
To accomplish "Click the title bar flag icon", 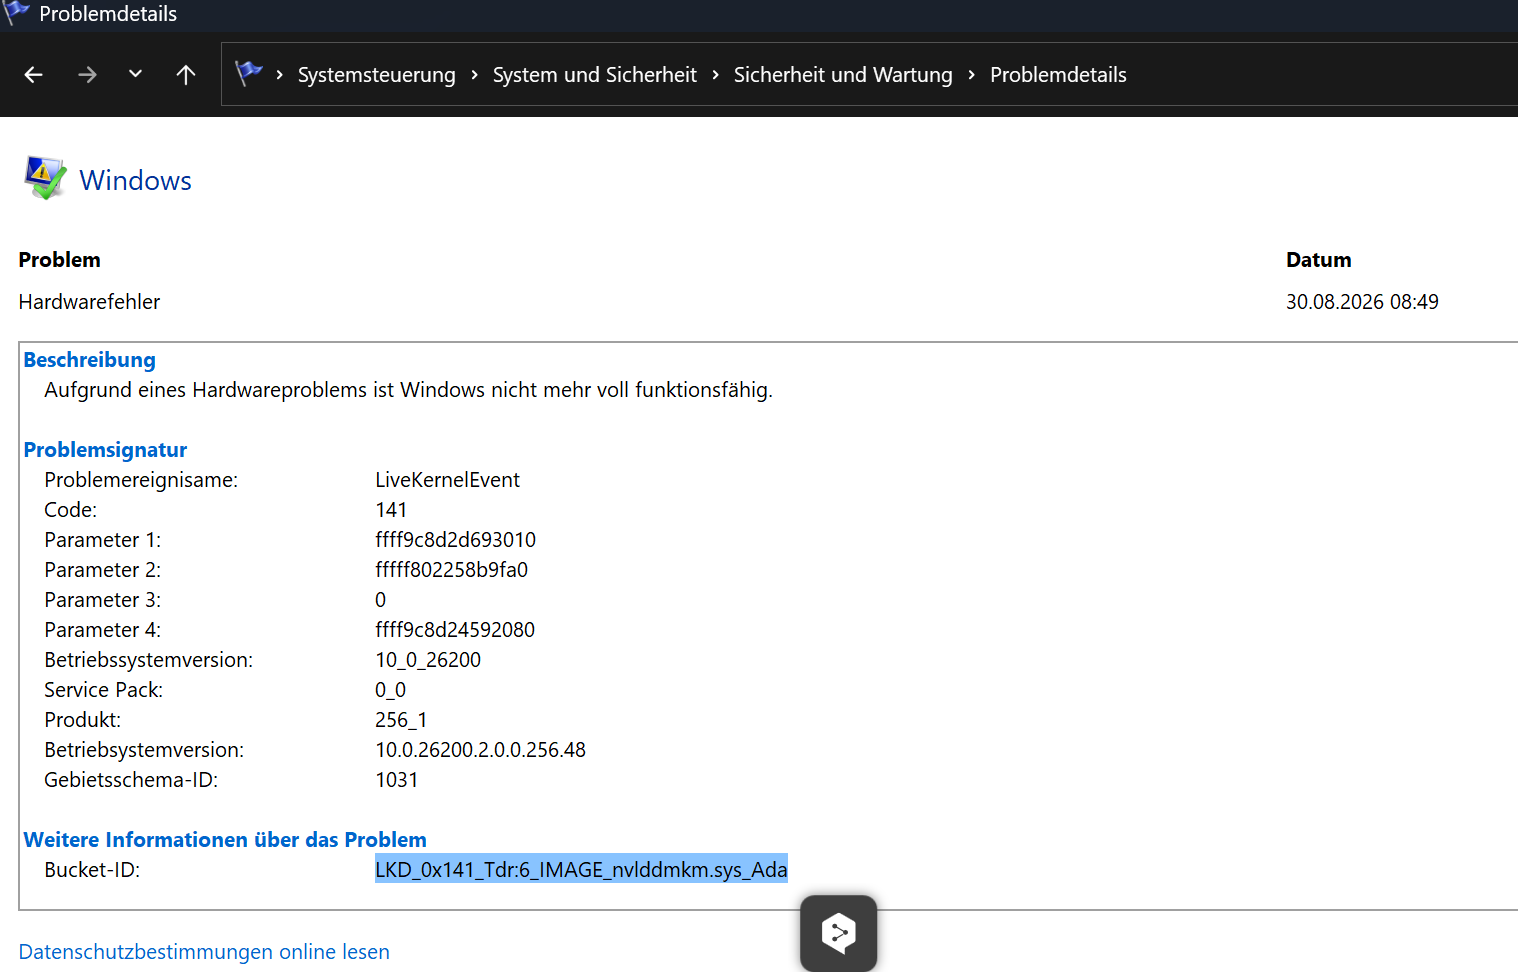I will click(15, 12).
